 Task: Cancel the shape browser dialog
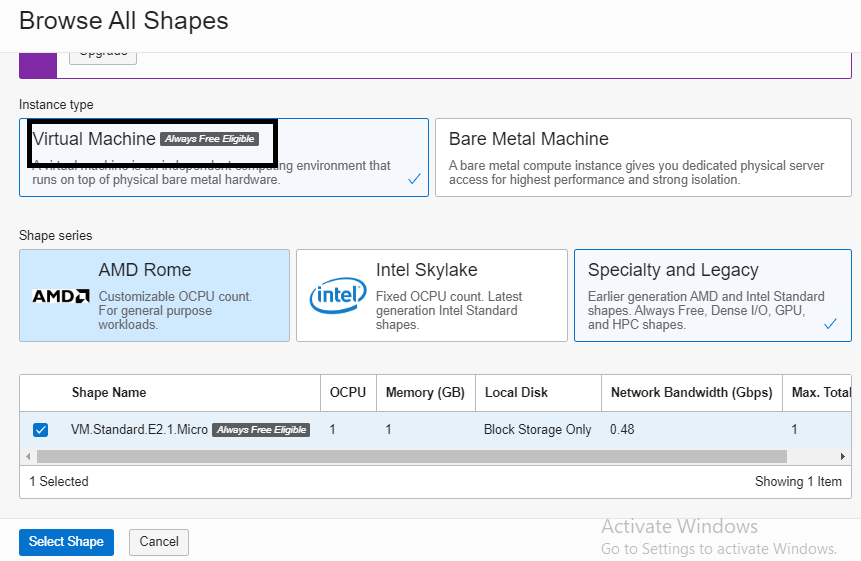[x=159, y=542]
